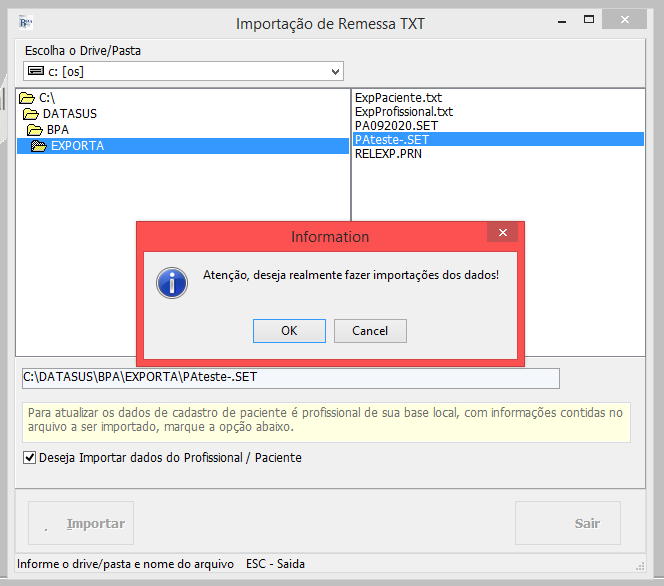The height and width of the screenshot is (586, 664).
Task: Close the Information dialog with X
Action: tap(502, 234)
